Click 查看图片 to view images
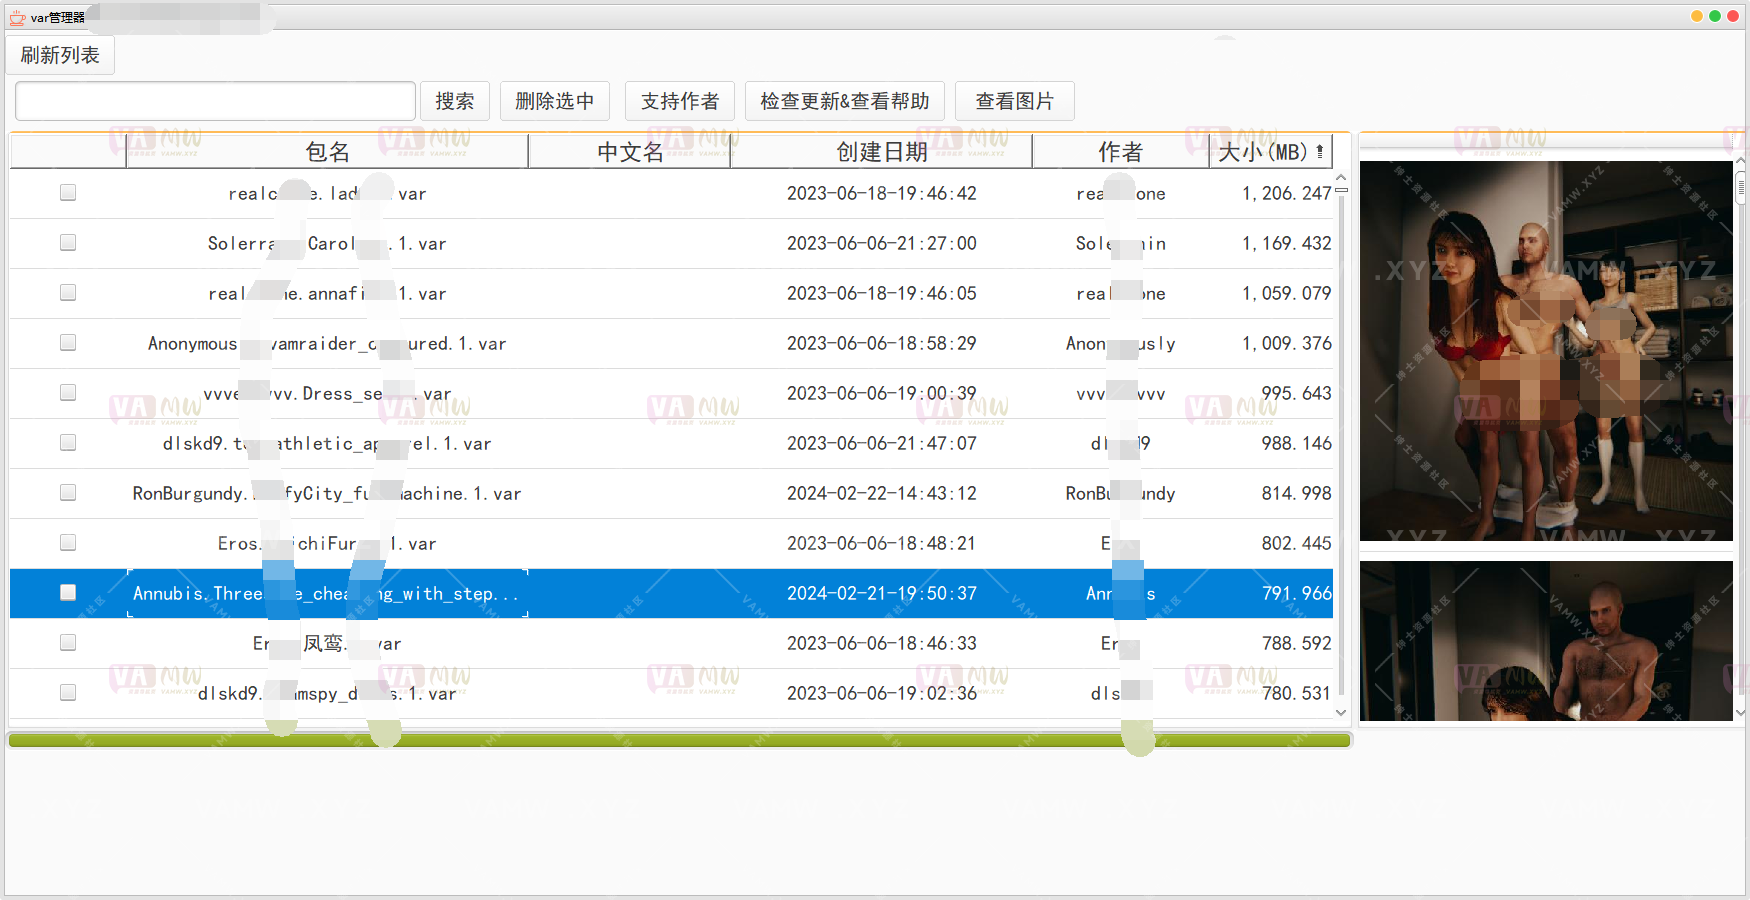 pyautogui.click(x=1015, y=100)
